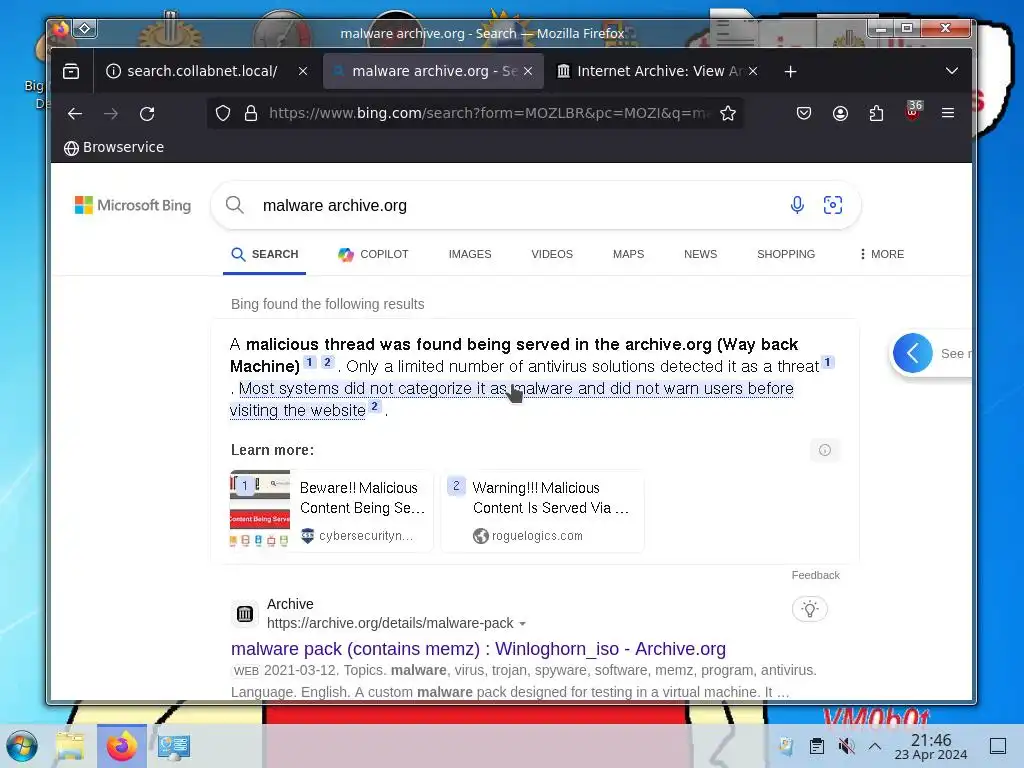The width and height of the screenshot is (1024, 768).
Task: Click the show desktop button in tray
Action: click(998, 746)
